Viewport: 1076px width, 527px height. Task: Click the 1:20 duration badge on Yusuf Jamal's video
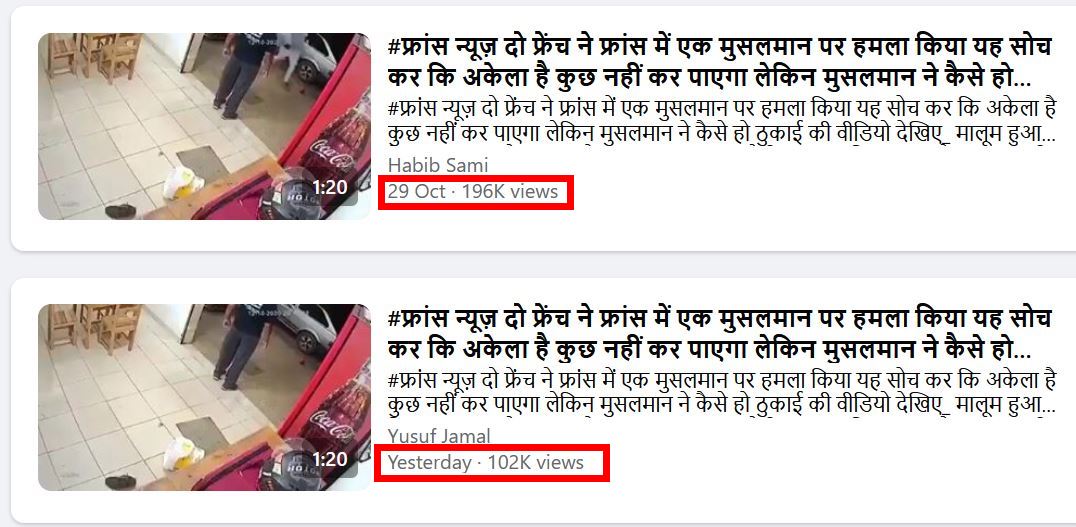329,458
